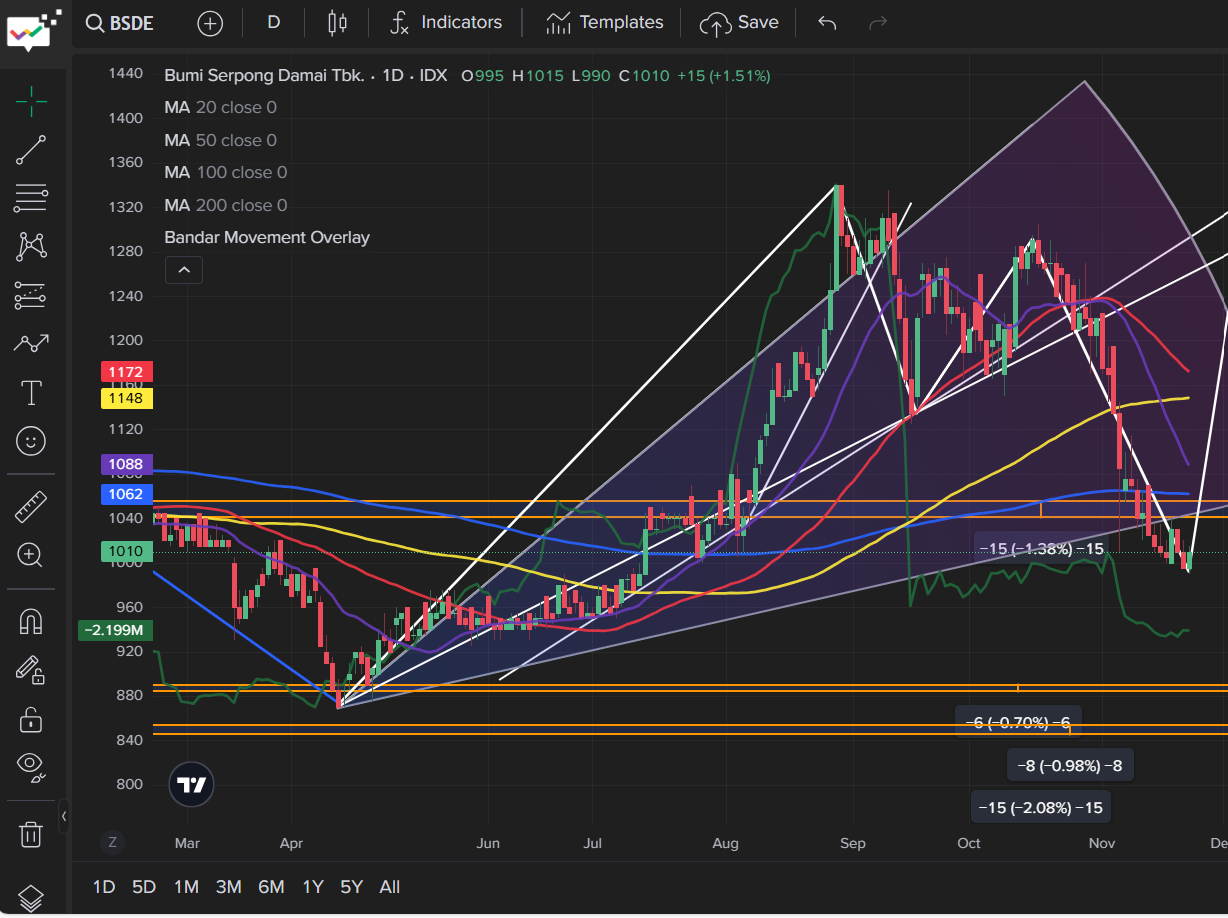Image resolution: width=1228 pixels, height=918 pixels.
Task: Open the D timeframe dropdown
Action: (x=273, y=22)
